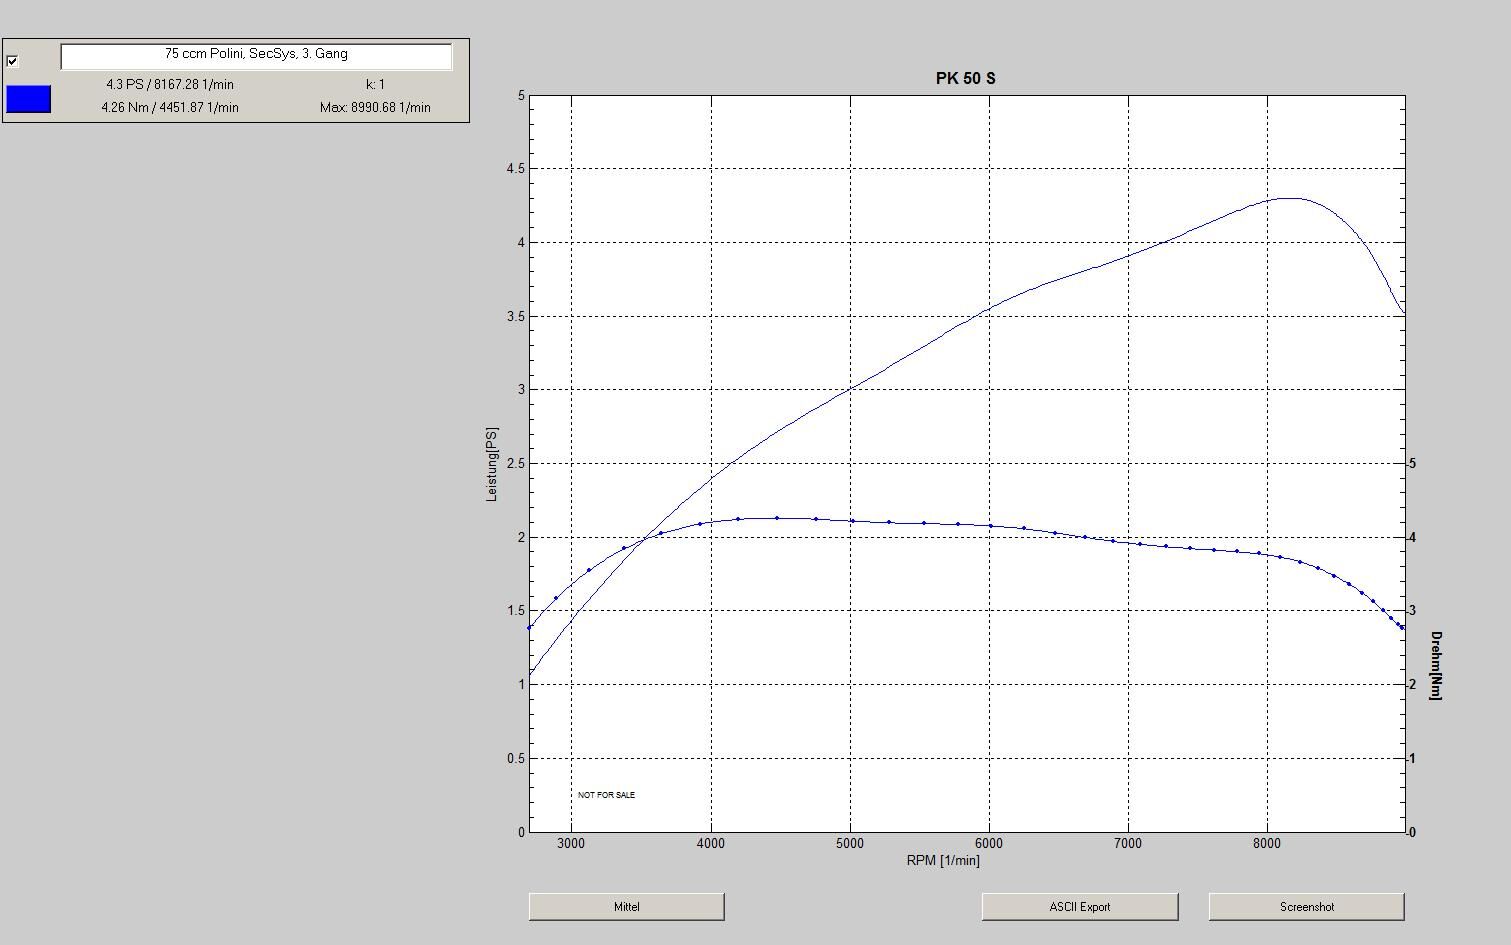This screenshot has height=945, width=1511.
Task: Click the 'Leistung[PS]' left axis label
Action: (491, 464)
